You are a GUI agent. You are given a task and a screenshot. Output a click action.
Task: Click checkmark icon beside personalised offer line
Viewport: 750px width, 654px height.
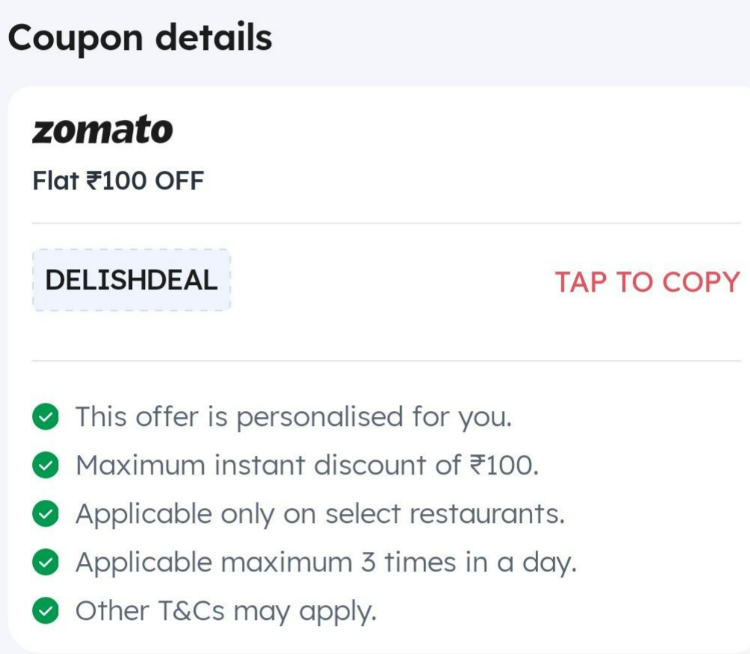[45, 417]
